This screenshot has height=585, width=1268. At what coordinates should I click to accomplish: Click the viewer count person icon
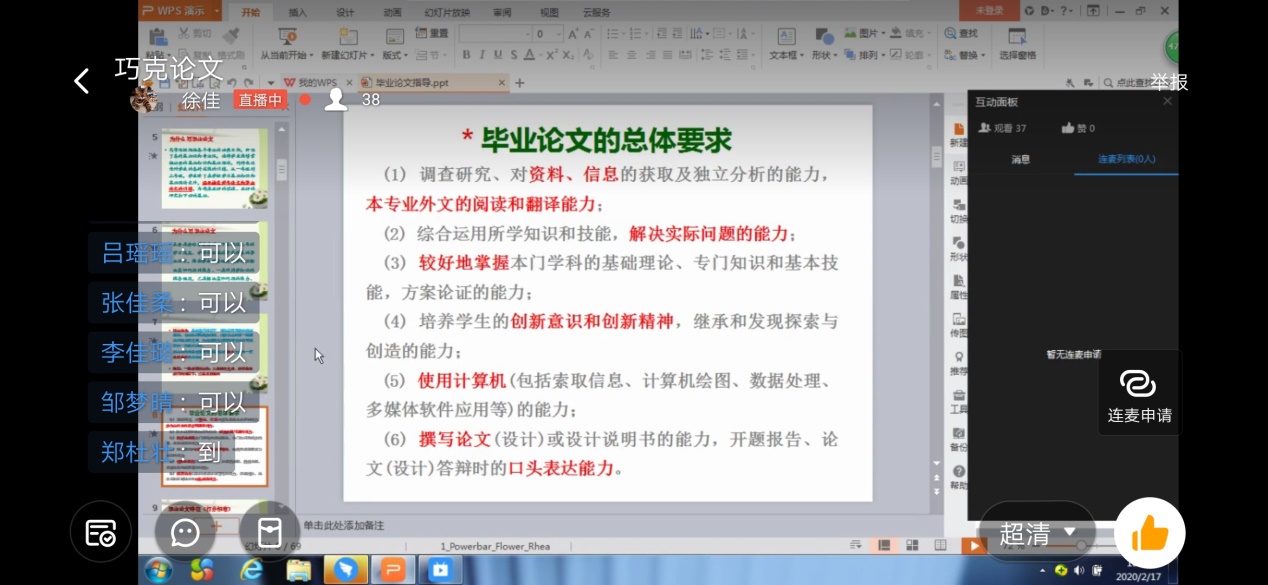(336, 99)
